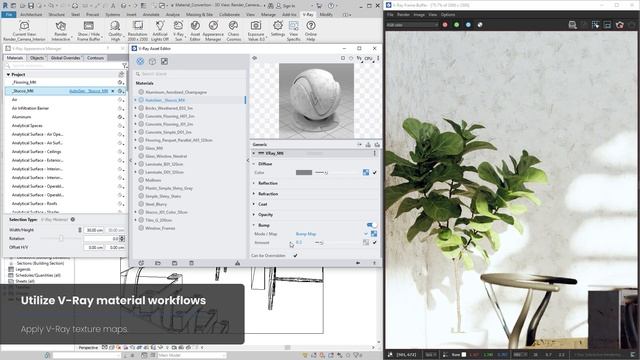The height and width of the screenshot is (360, 640).
Task: Select Aluminum_Anodized_Champagne material
Action: [176, 92]
